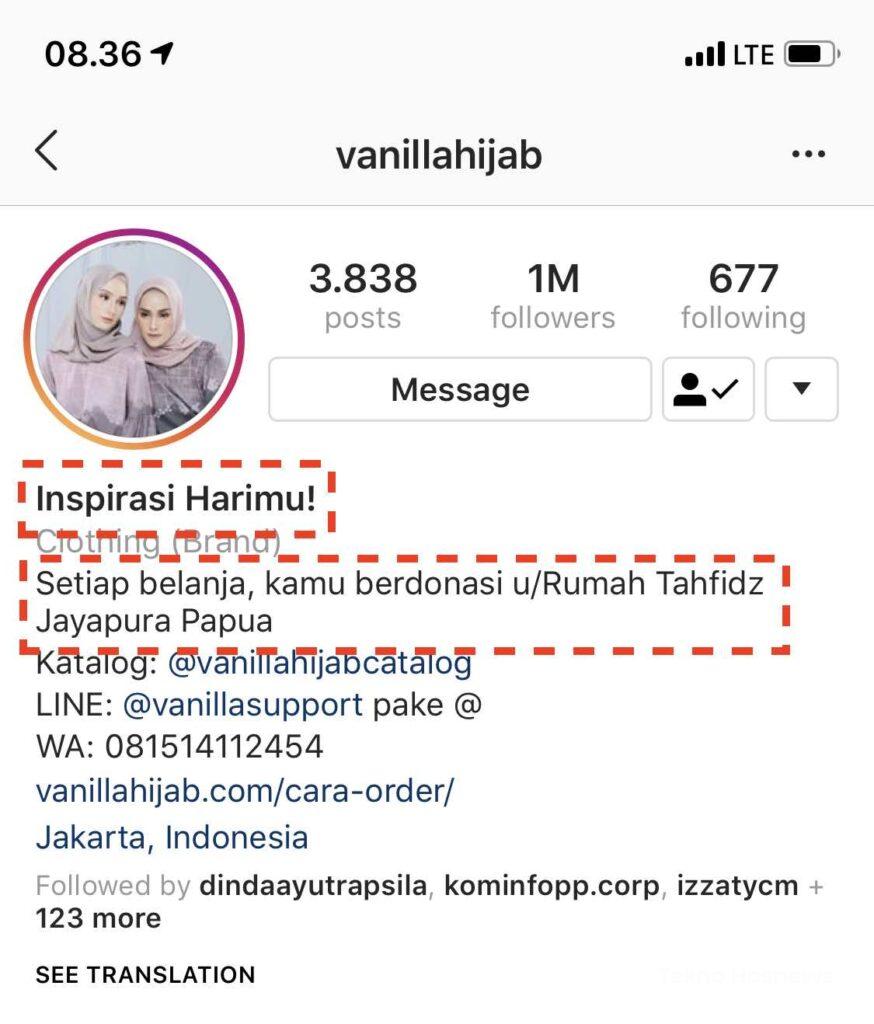Tap the back arrow icon
This screenshot has height=1024, width=874.
(46, 150)
